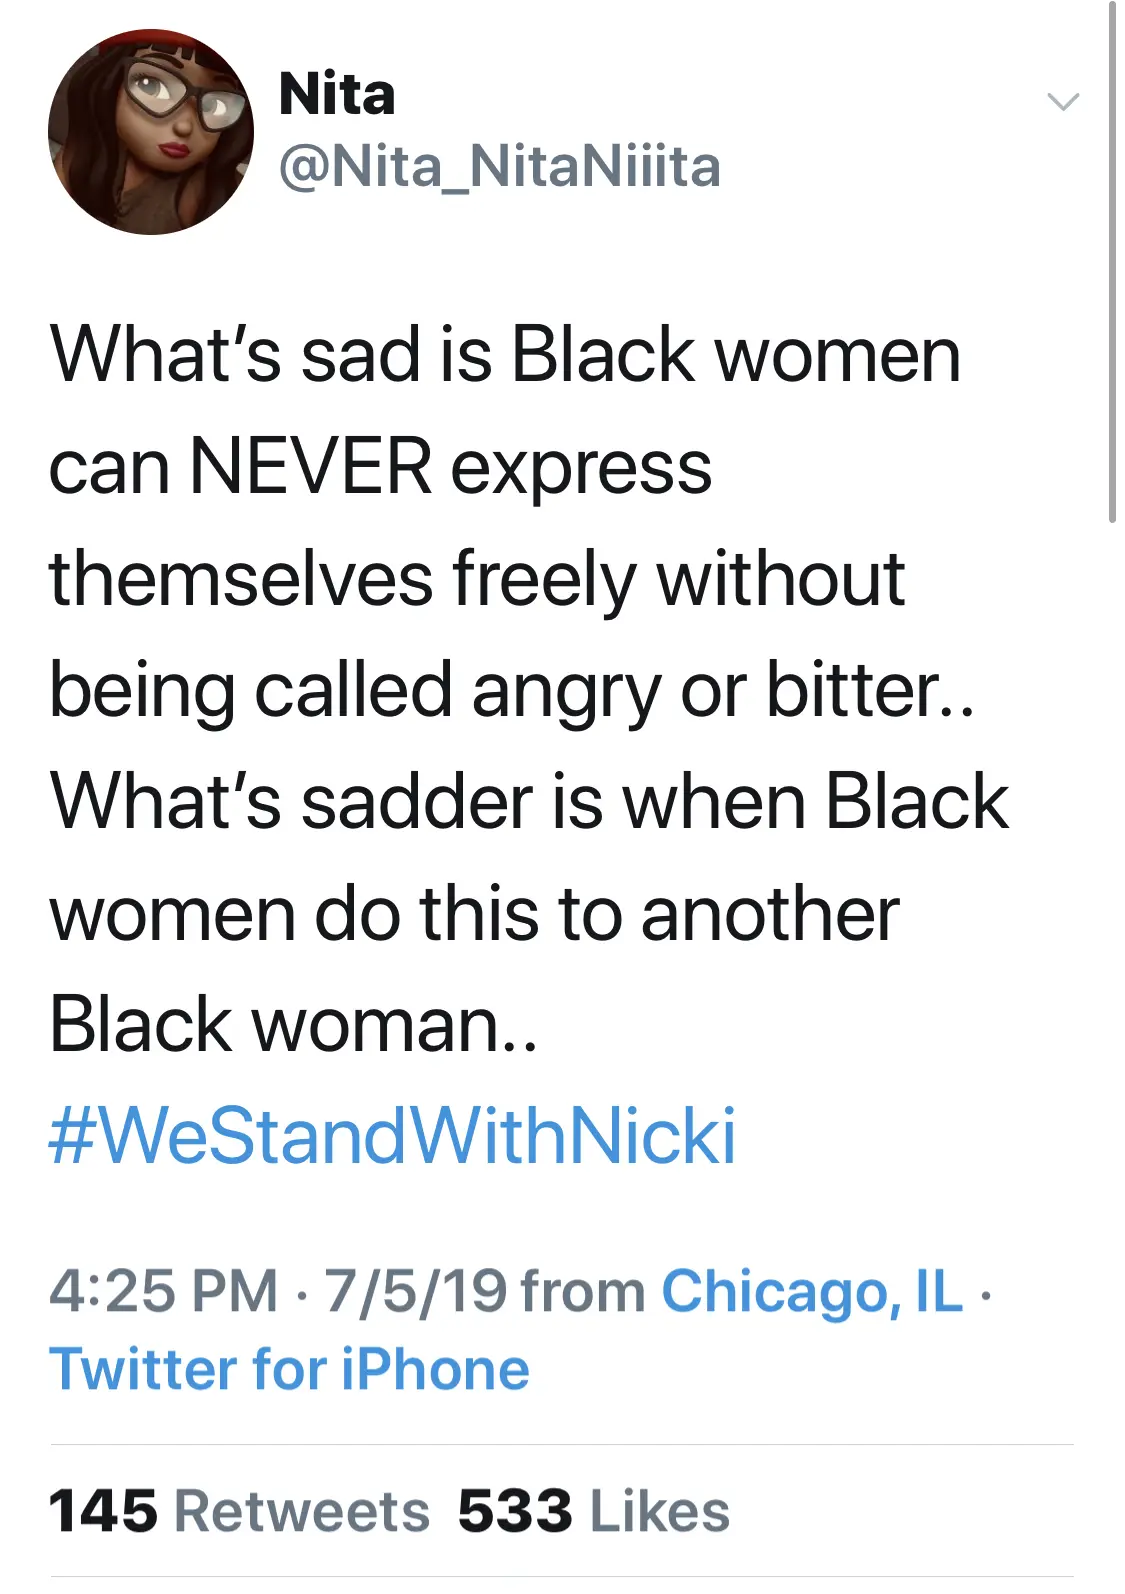Click the Chicago, IL location link
Viewport: 1125px width, 1594px height.
click(x=811, y=1290)
